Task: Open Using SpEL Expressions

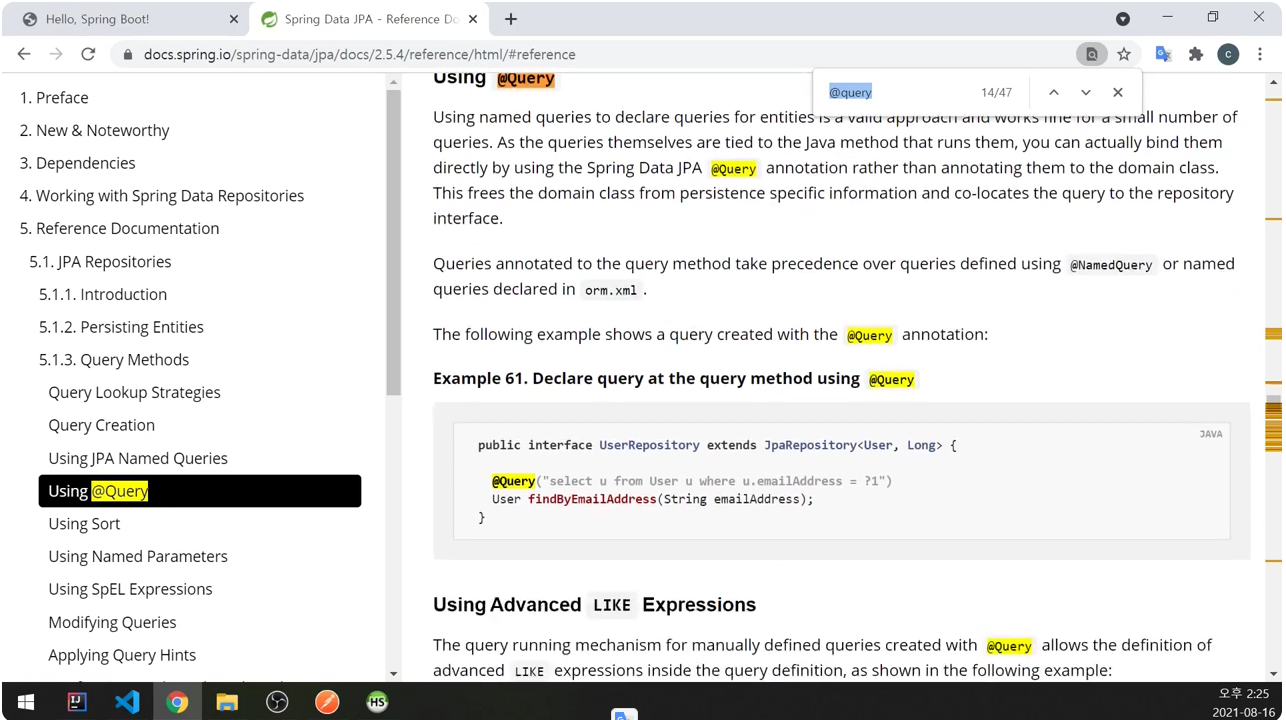Action: [x=130, y=589]
